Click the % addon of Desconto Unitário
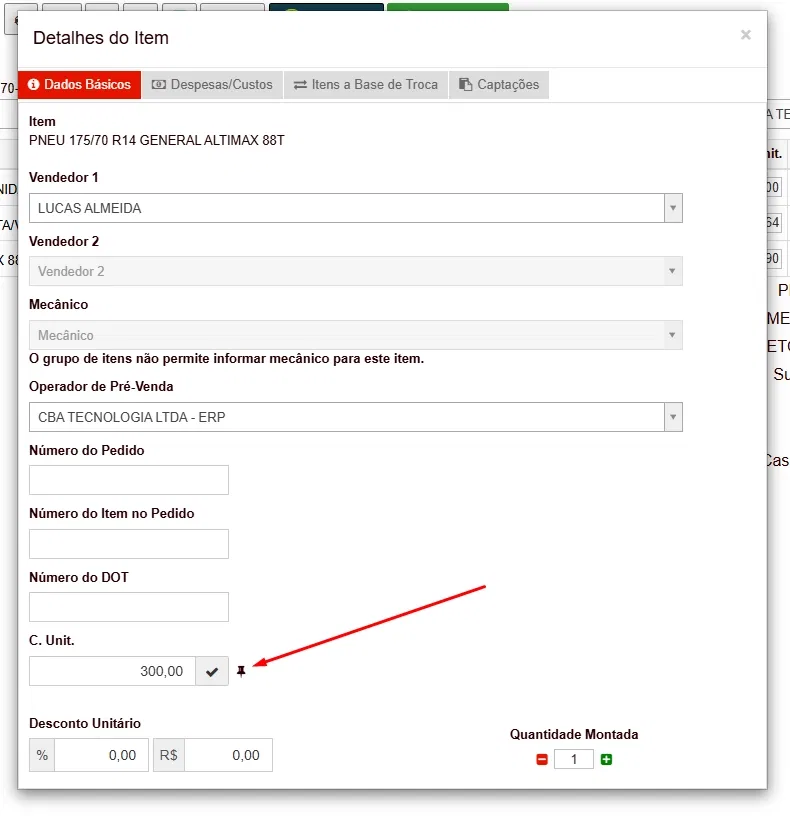790x816 pixels. 42,755
